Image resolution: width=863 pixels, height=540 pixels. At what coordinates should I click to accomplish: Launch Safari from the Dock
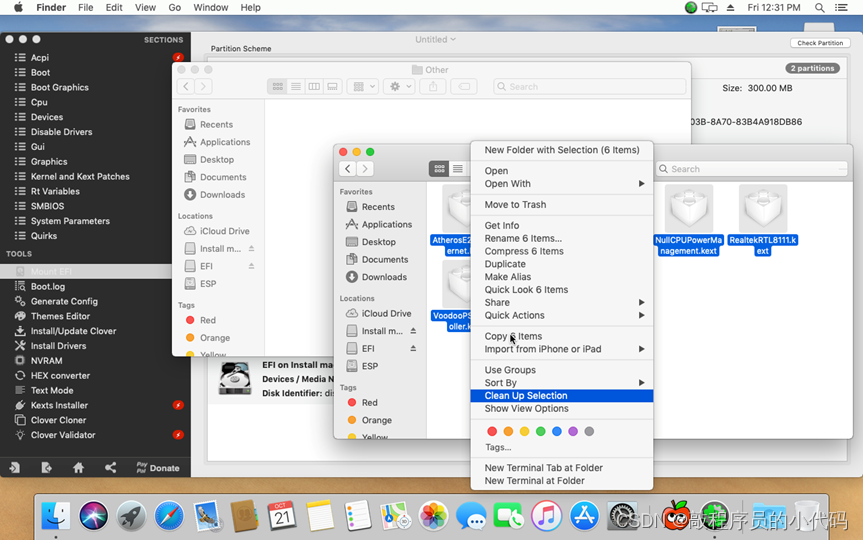169,516
